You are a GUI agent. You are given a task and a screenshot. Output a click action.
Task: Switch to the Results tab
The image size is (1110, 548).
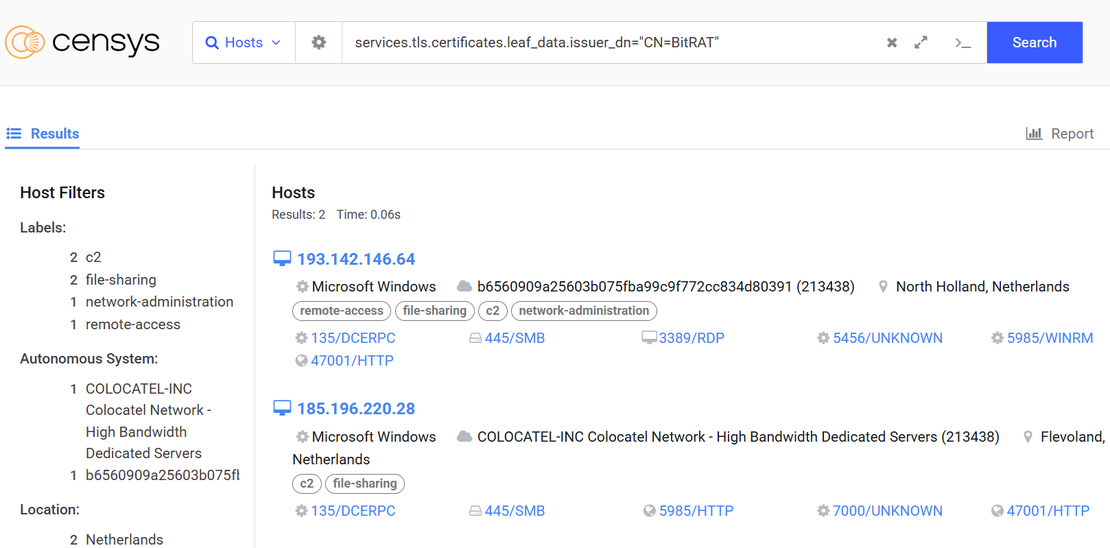point(43,134)
